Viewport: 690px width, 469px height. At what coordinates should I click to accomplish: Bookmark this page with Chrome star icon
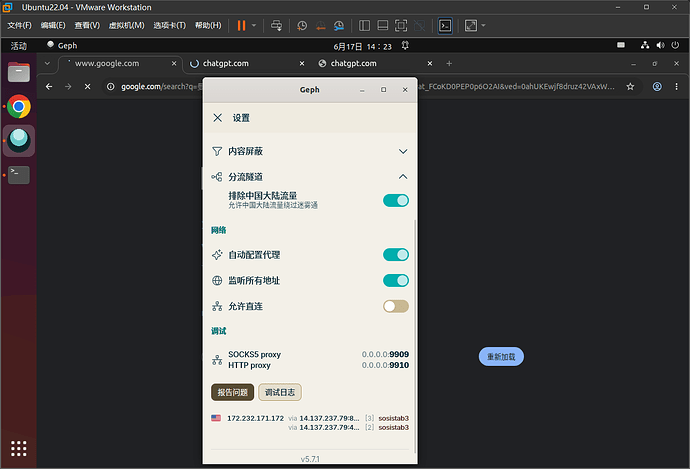pos(630,87)
